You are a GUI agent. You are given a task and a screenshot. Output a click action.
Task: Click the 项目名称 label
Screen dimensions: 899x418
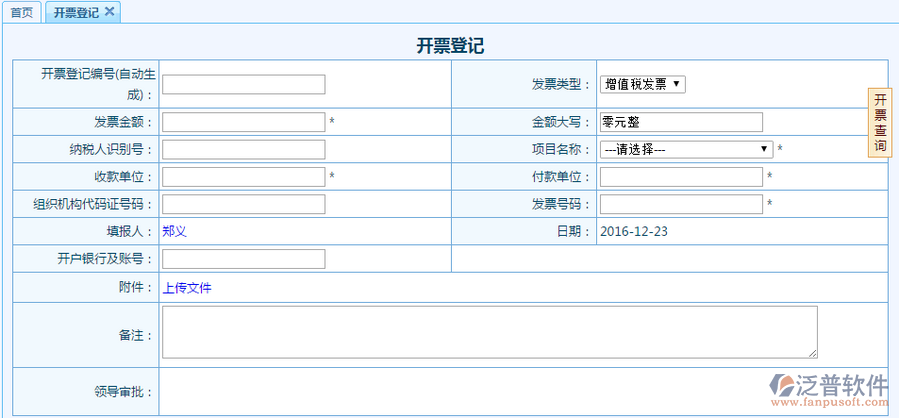point(561,150)
